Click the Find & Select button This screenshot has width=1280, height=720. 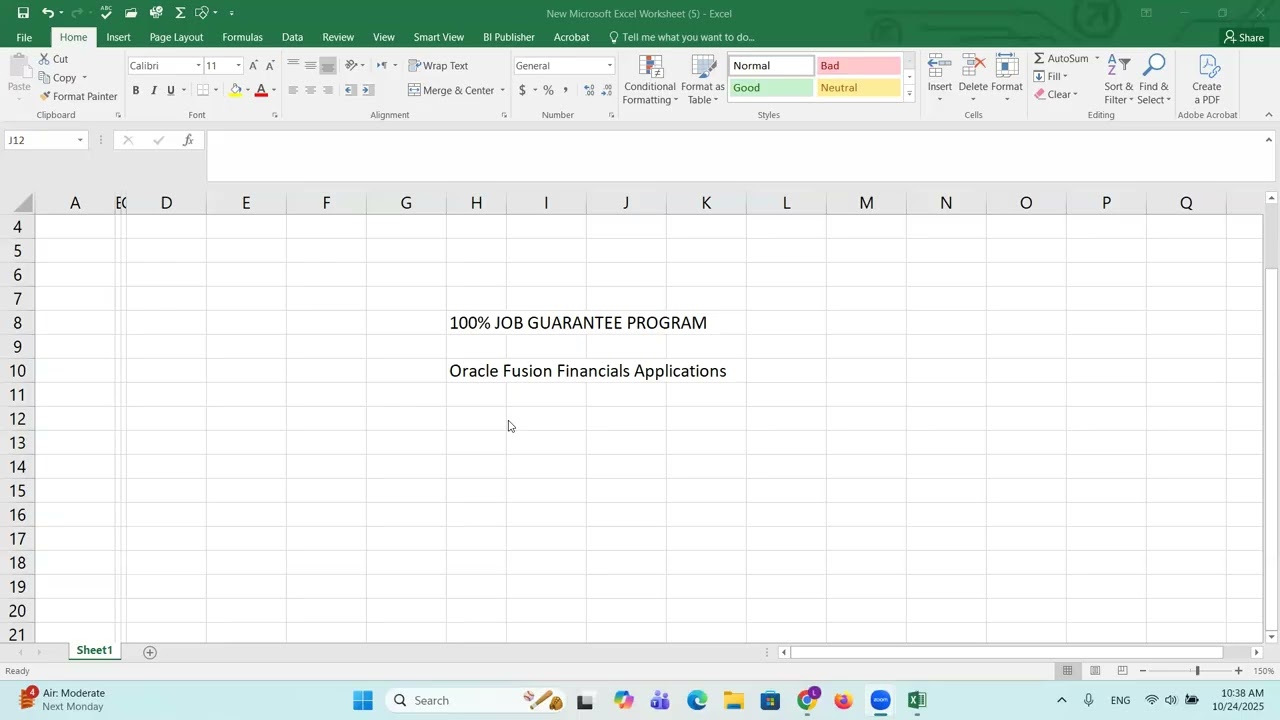(x=1153, y=80)
